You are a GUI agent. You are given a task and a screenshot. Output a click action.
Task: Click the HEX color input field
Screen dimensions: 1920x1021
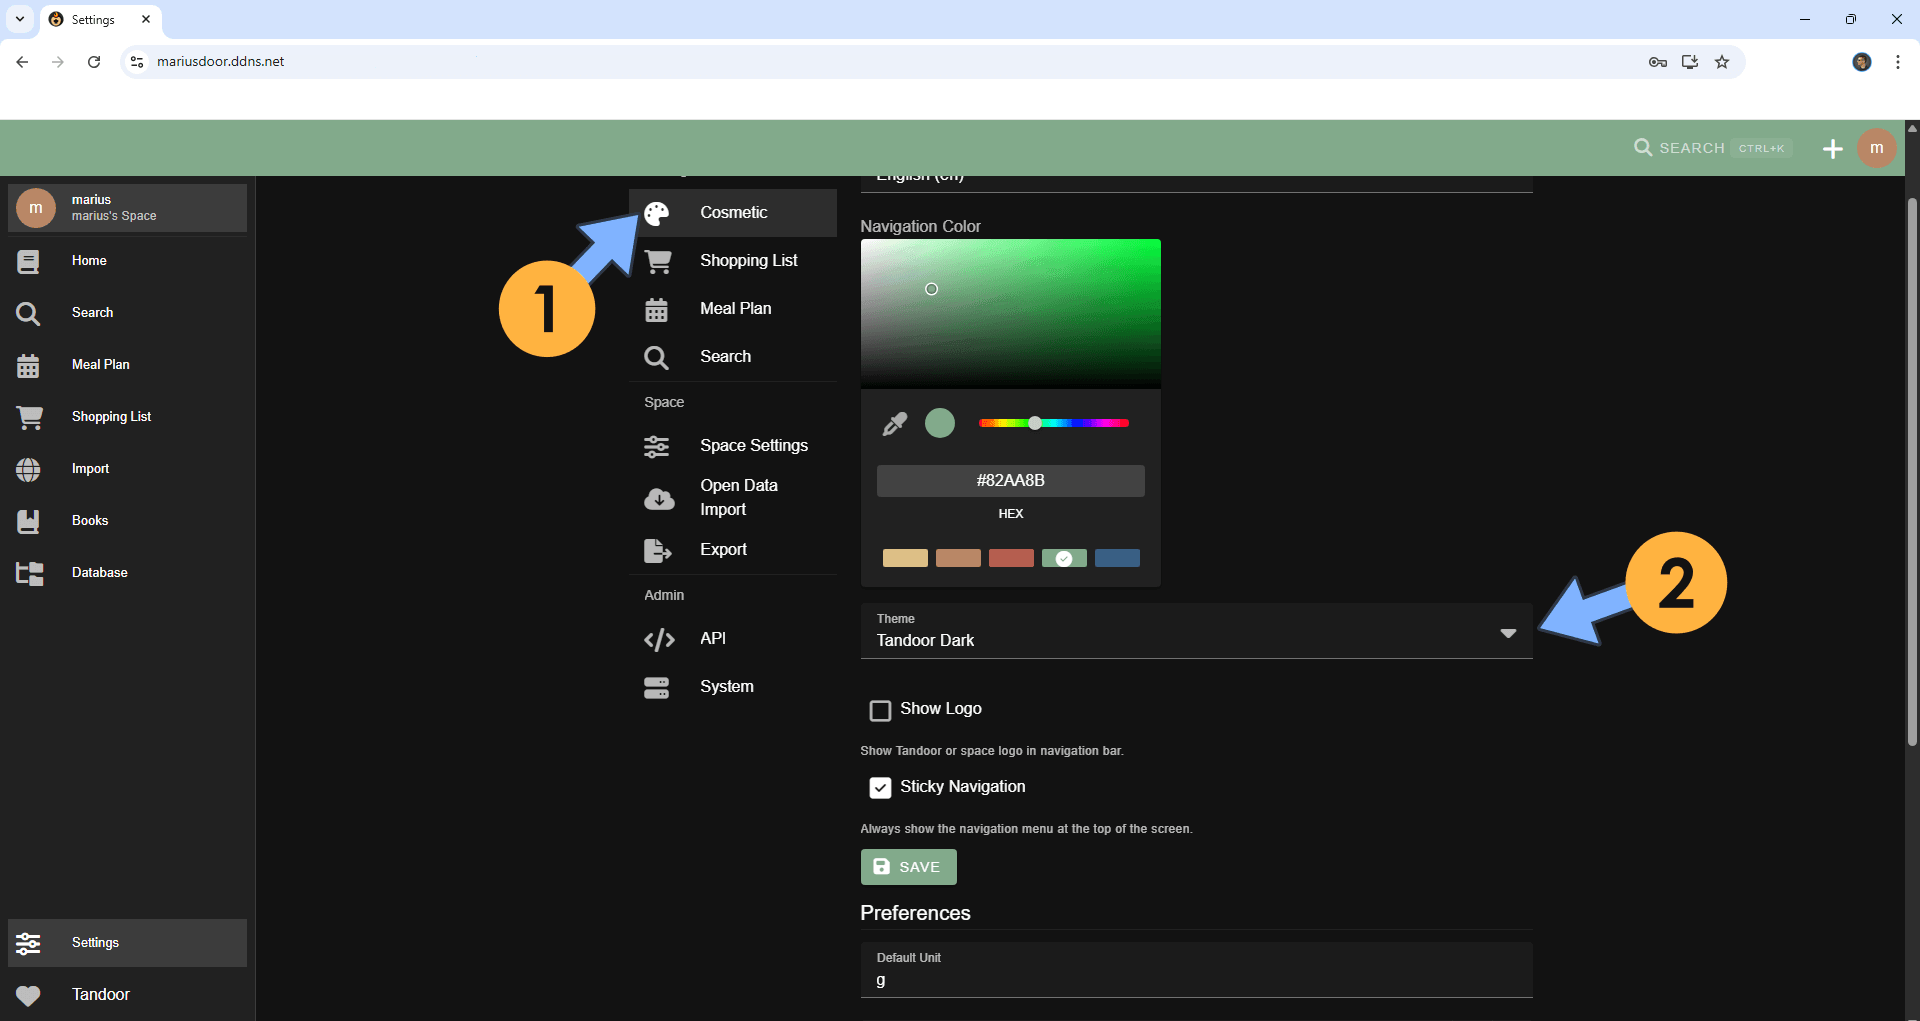tap(1010, 481)
